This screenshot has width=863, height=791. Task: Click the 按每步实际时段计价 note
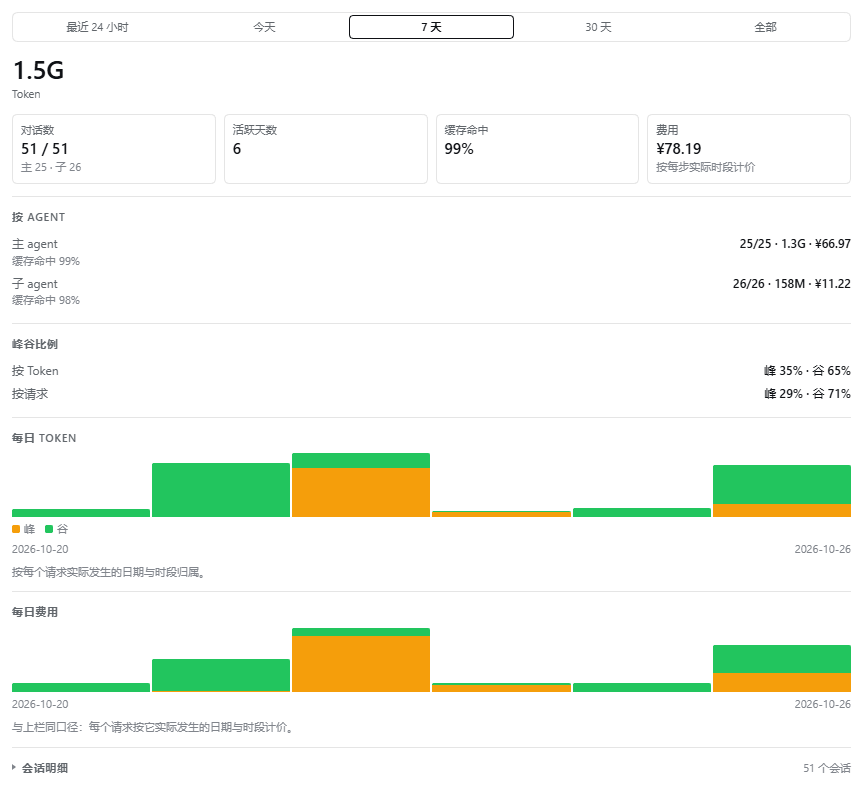(x=706, y=167)
